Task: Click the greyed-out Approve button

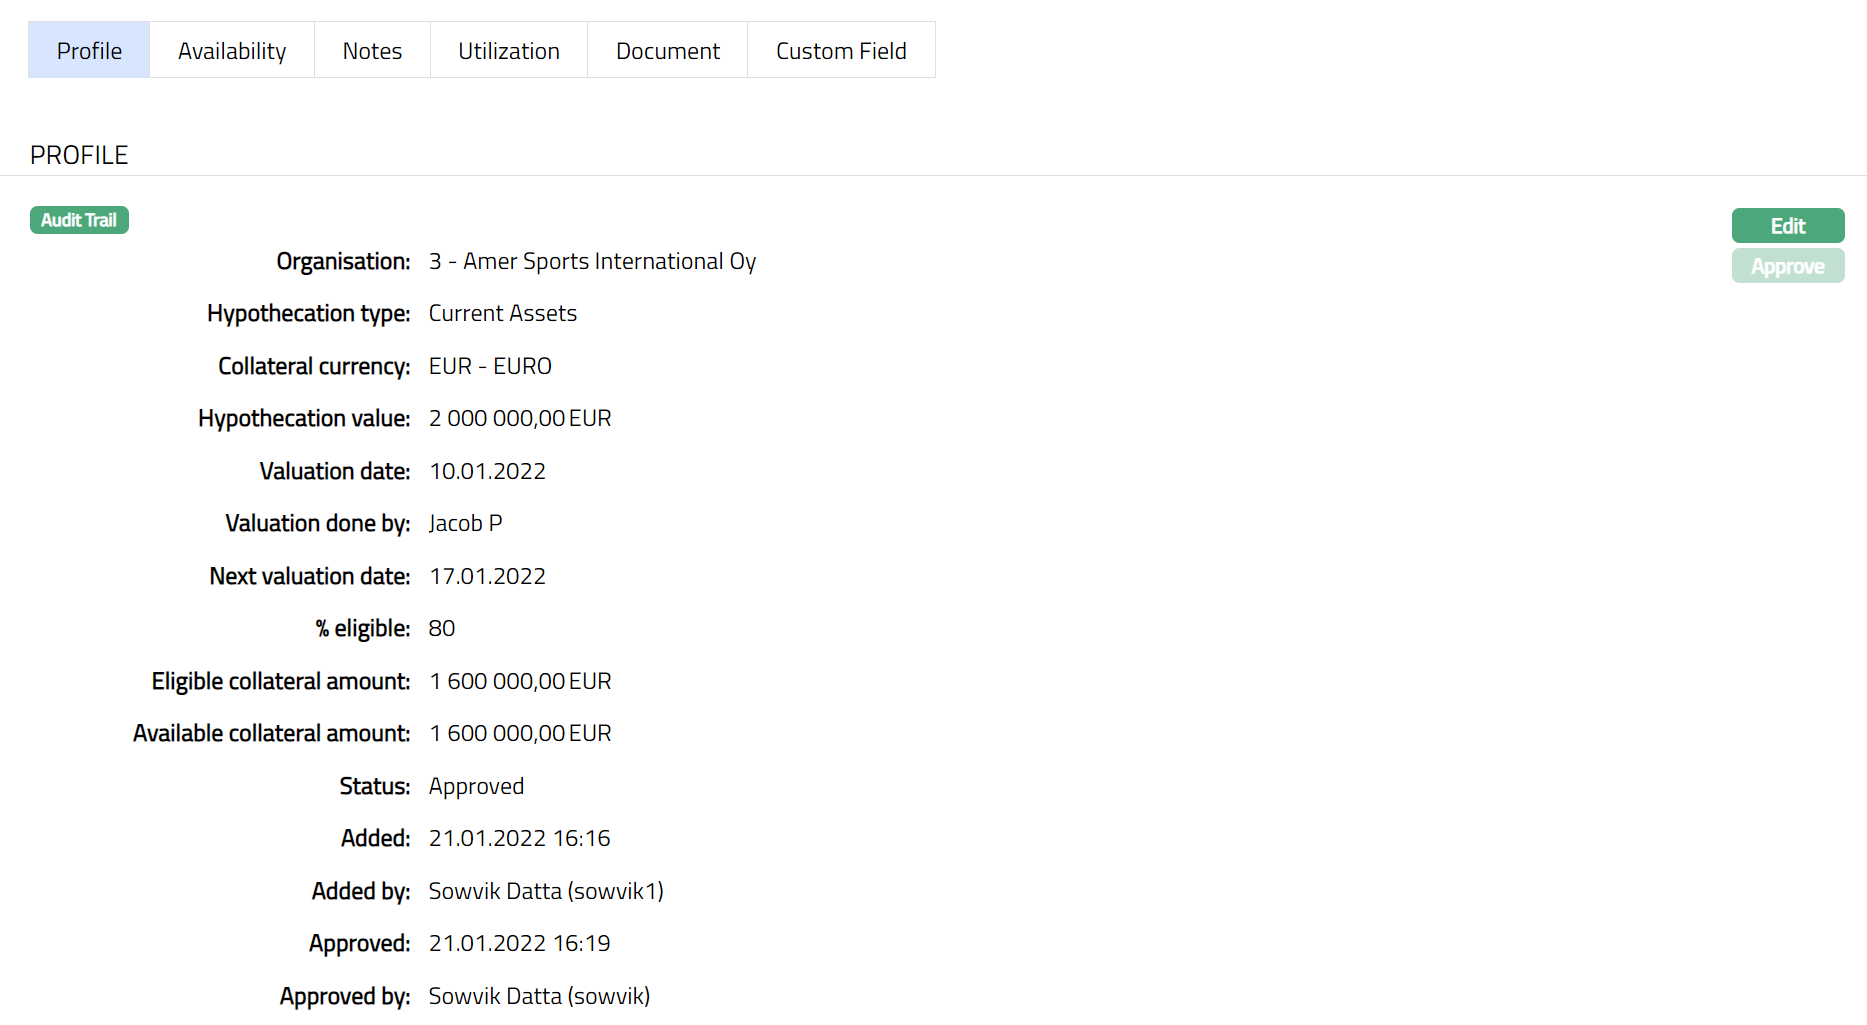Action: pos(1787,267)
